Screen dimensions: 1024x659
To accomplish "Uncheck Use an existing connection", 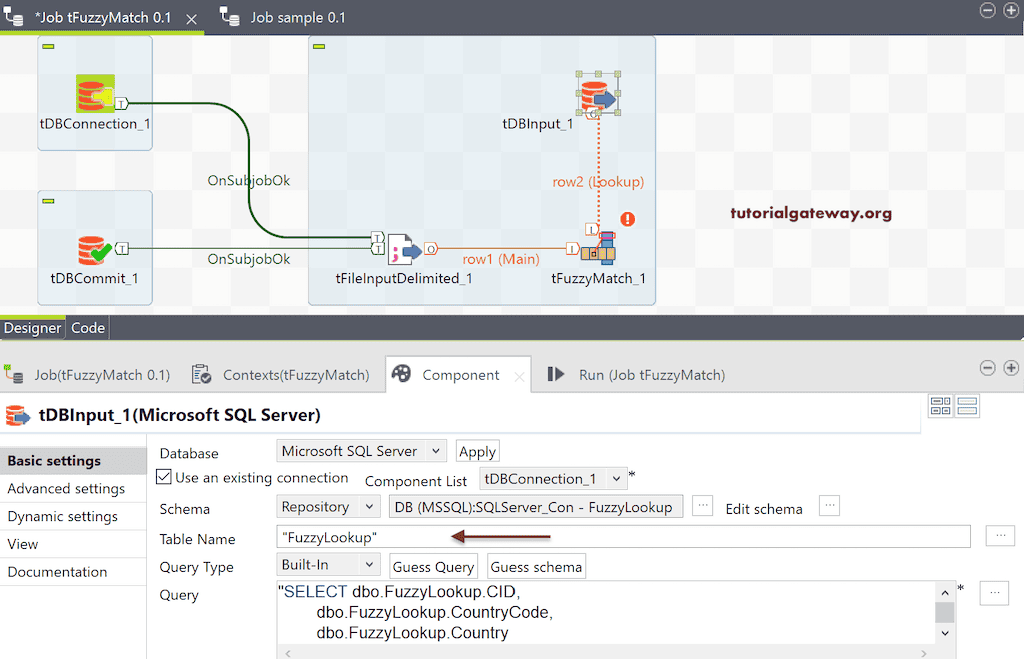I will pos(163,477).
